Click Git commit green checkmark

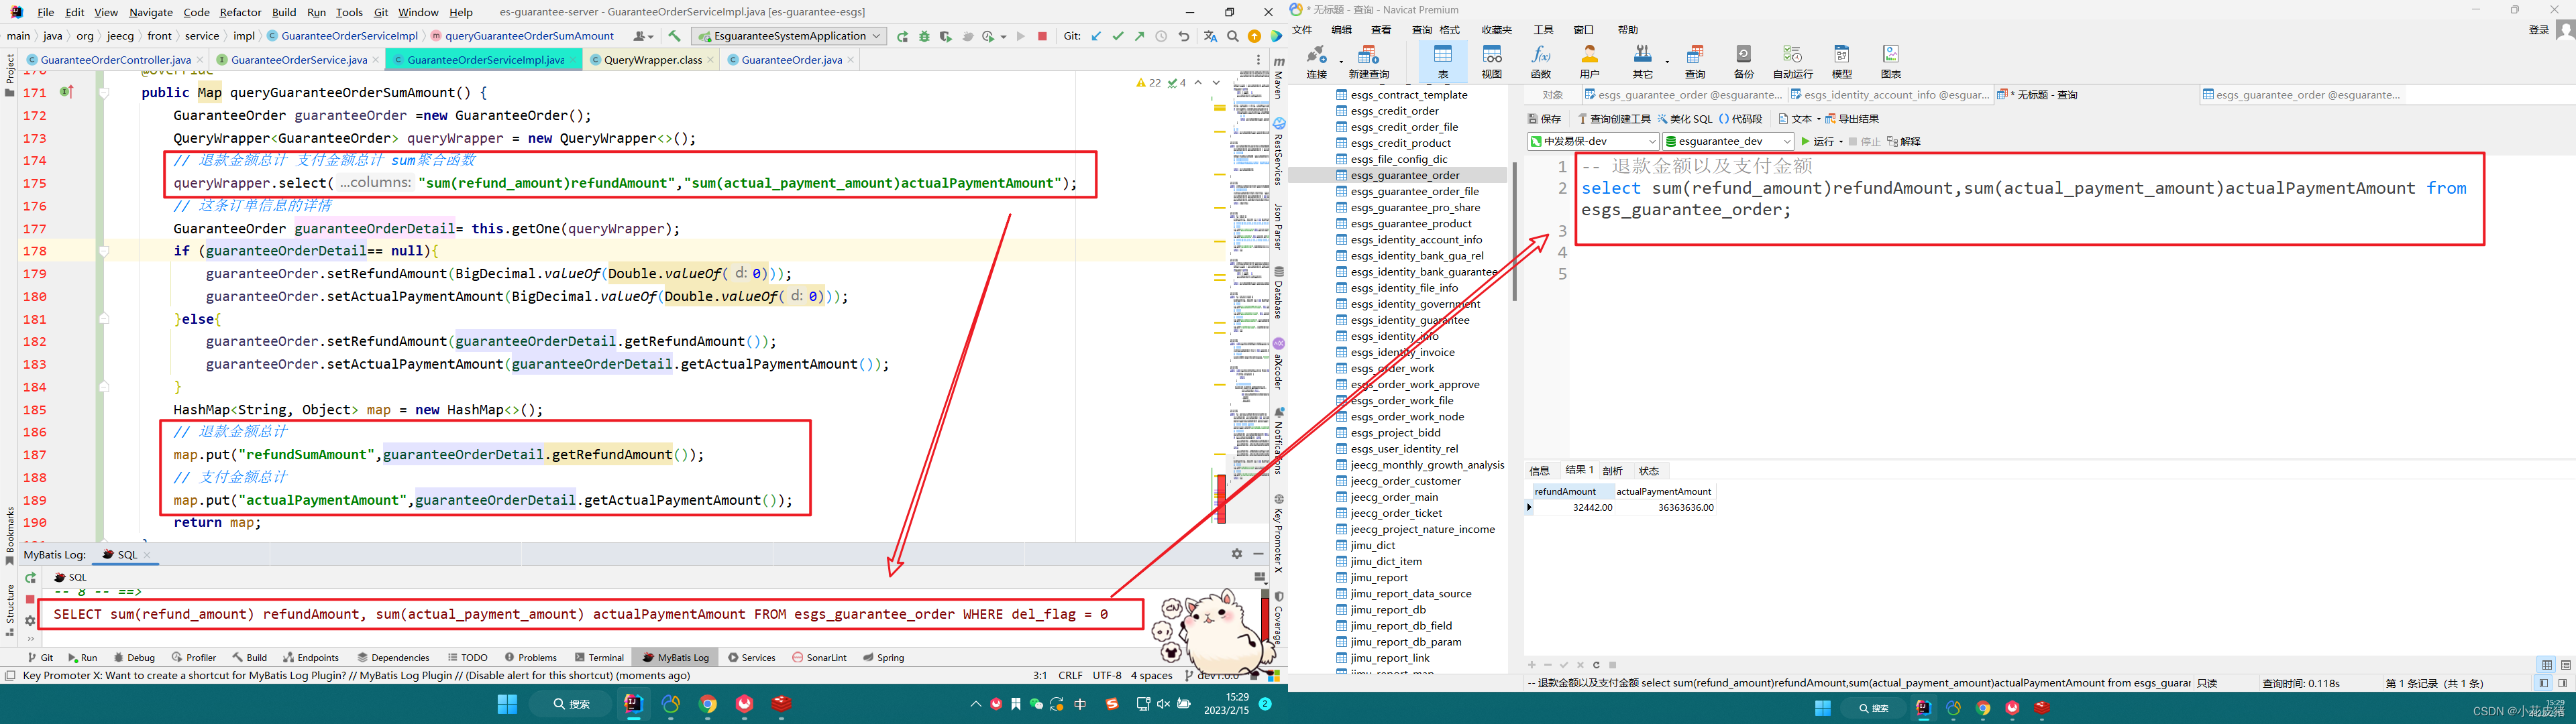[1118, 36]
